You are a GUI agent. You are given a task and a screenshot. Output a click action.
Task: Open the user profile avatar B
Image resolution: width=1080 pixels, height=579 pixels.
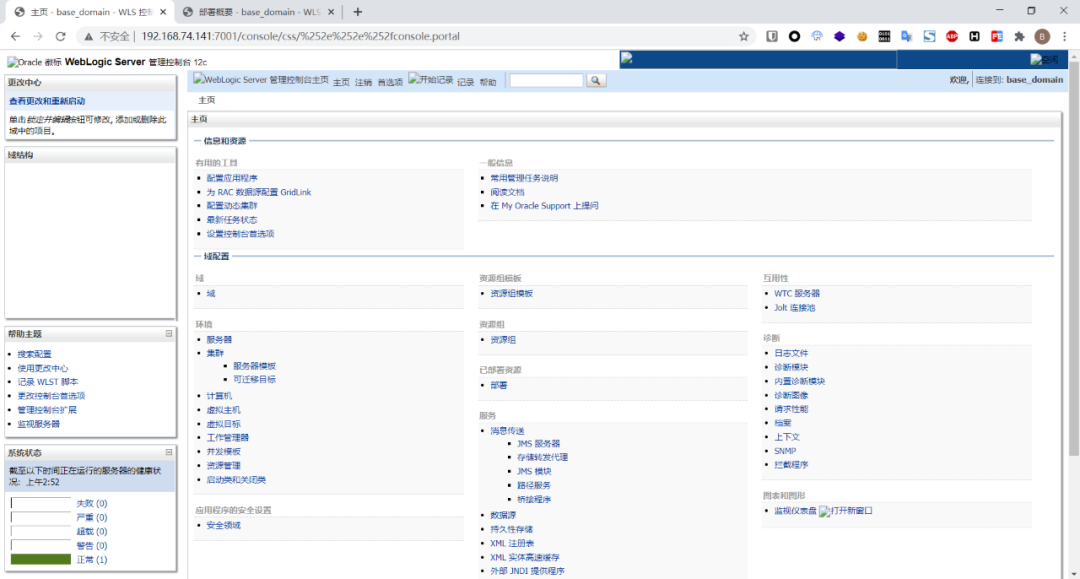coord(1042,36)
